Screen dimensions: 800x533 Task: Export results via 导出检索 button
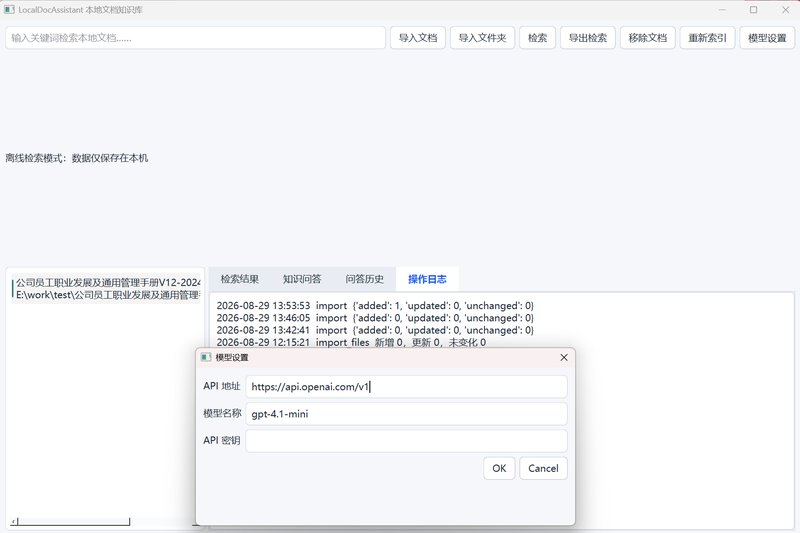[588, 38]
